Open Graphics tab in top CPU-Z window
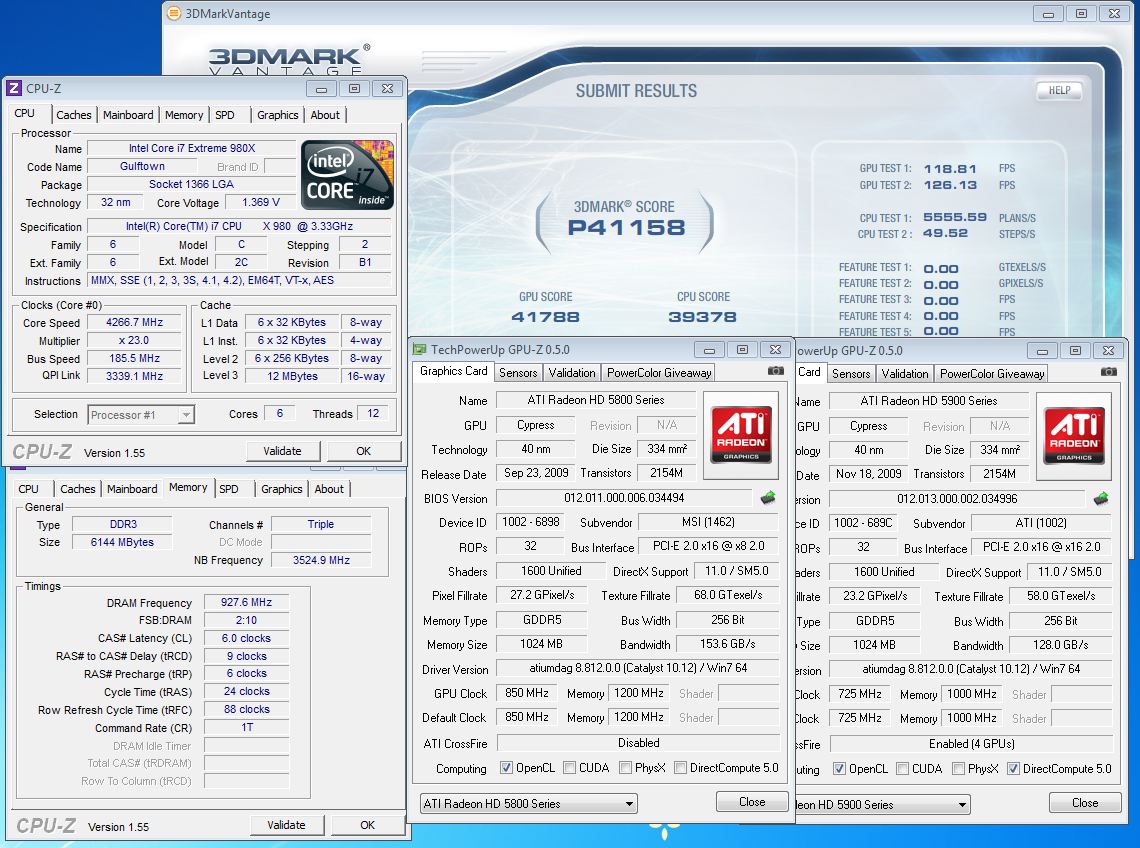1140x848 pixels. point(278,115)
